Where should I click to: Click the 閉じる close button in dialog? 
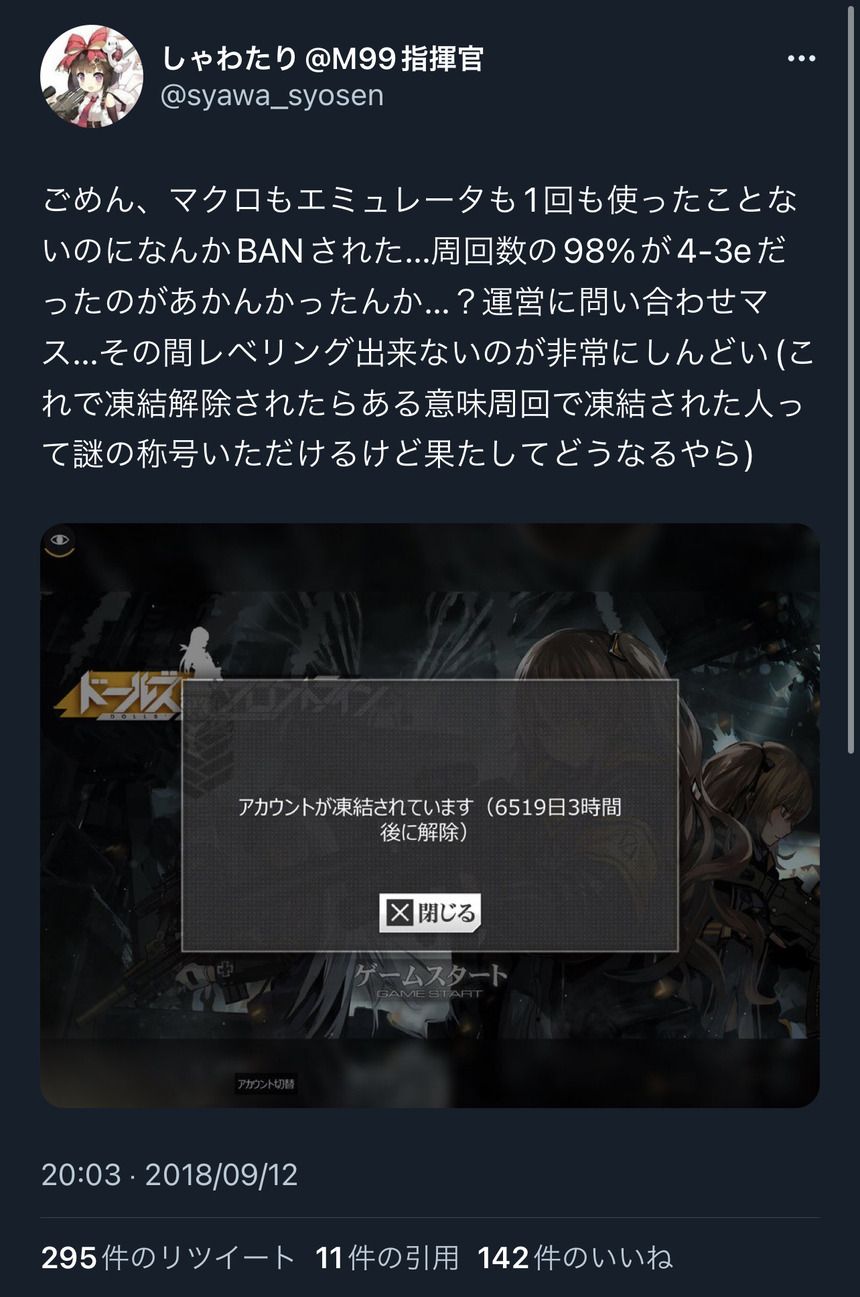point(430,912)
